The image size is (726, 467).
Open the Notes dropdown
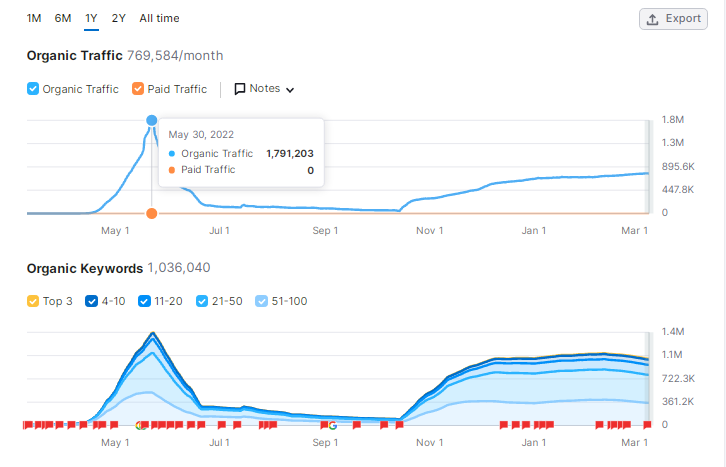pos(264,89)
